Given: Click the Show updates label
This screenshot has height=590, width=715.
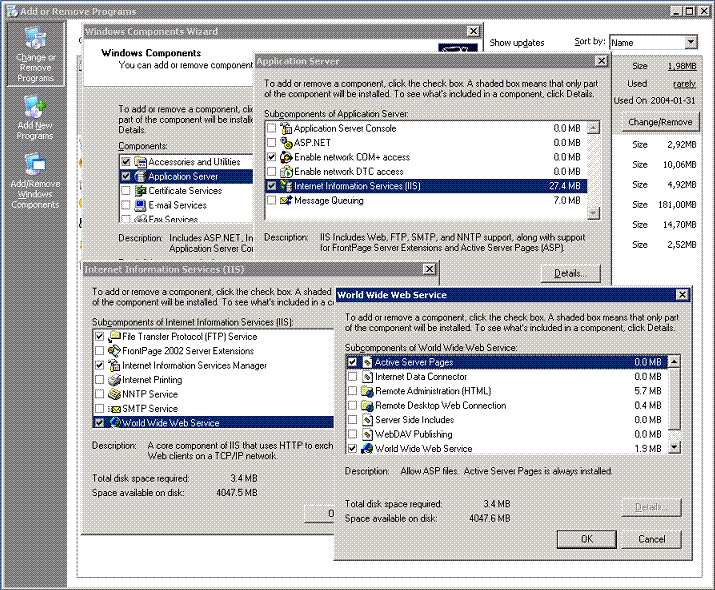Looking at the screenshot, I should tap(517, 43).
